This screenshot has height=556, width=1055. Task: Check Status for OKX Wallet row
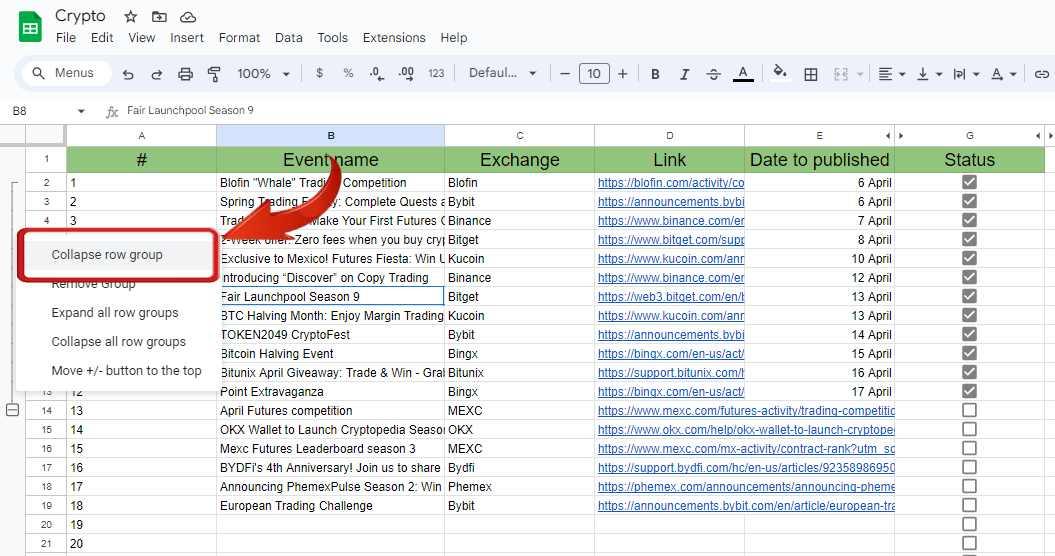pos(969,429)
